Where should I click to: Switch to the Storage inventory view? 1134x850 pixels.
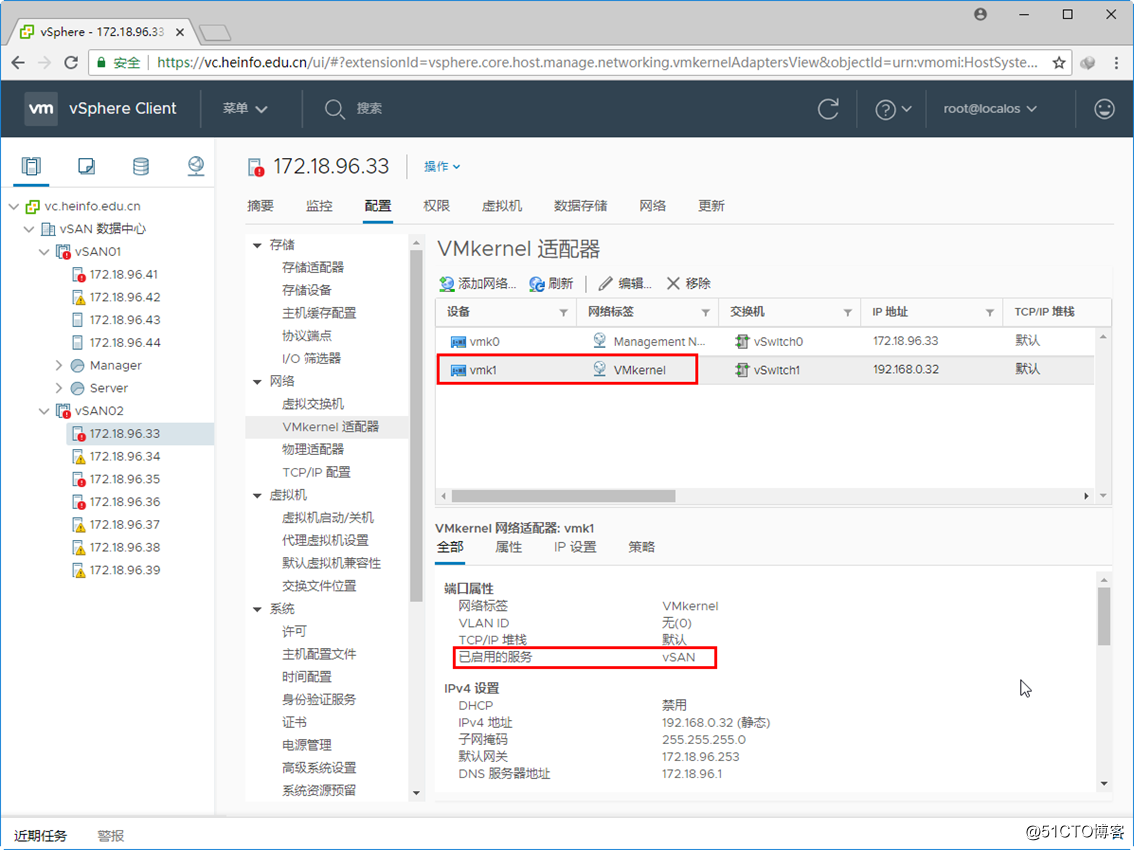pos(141,166)
